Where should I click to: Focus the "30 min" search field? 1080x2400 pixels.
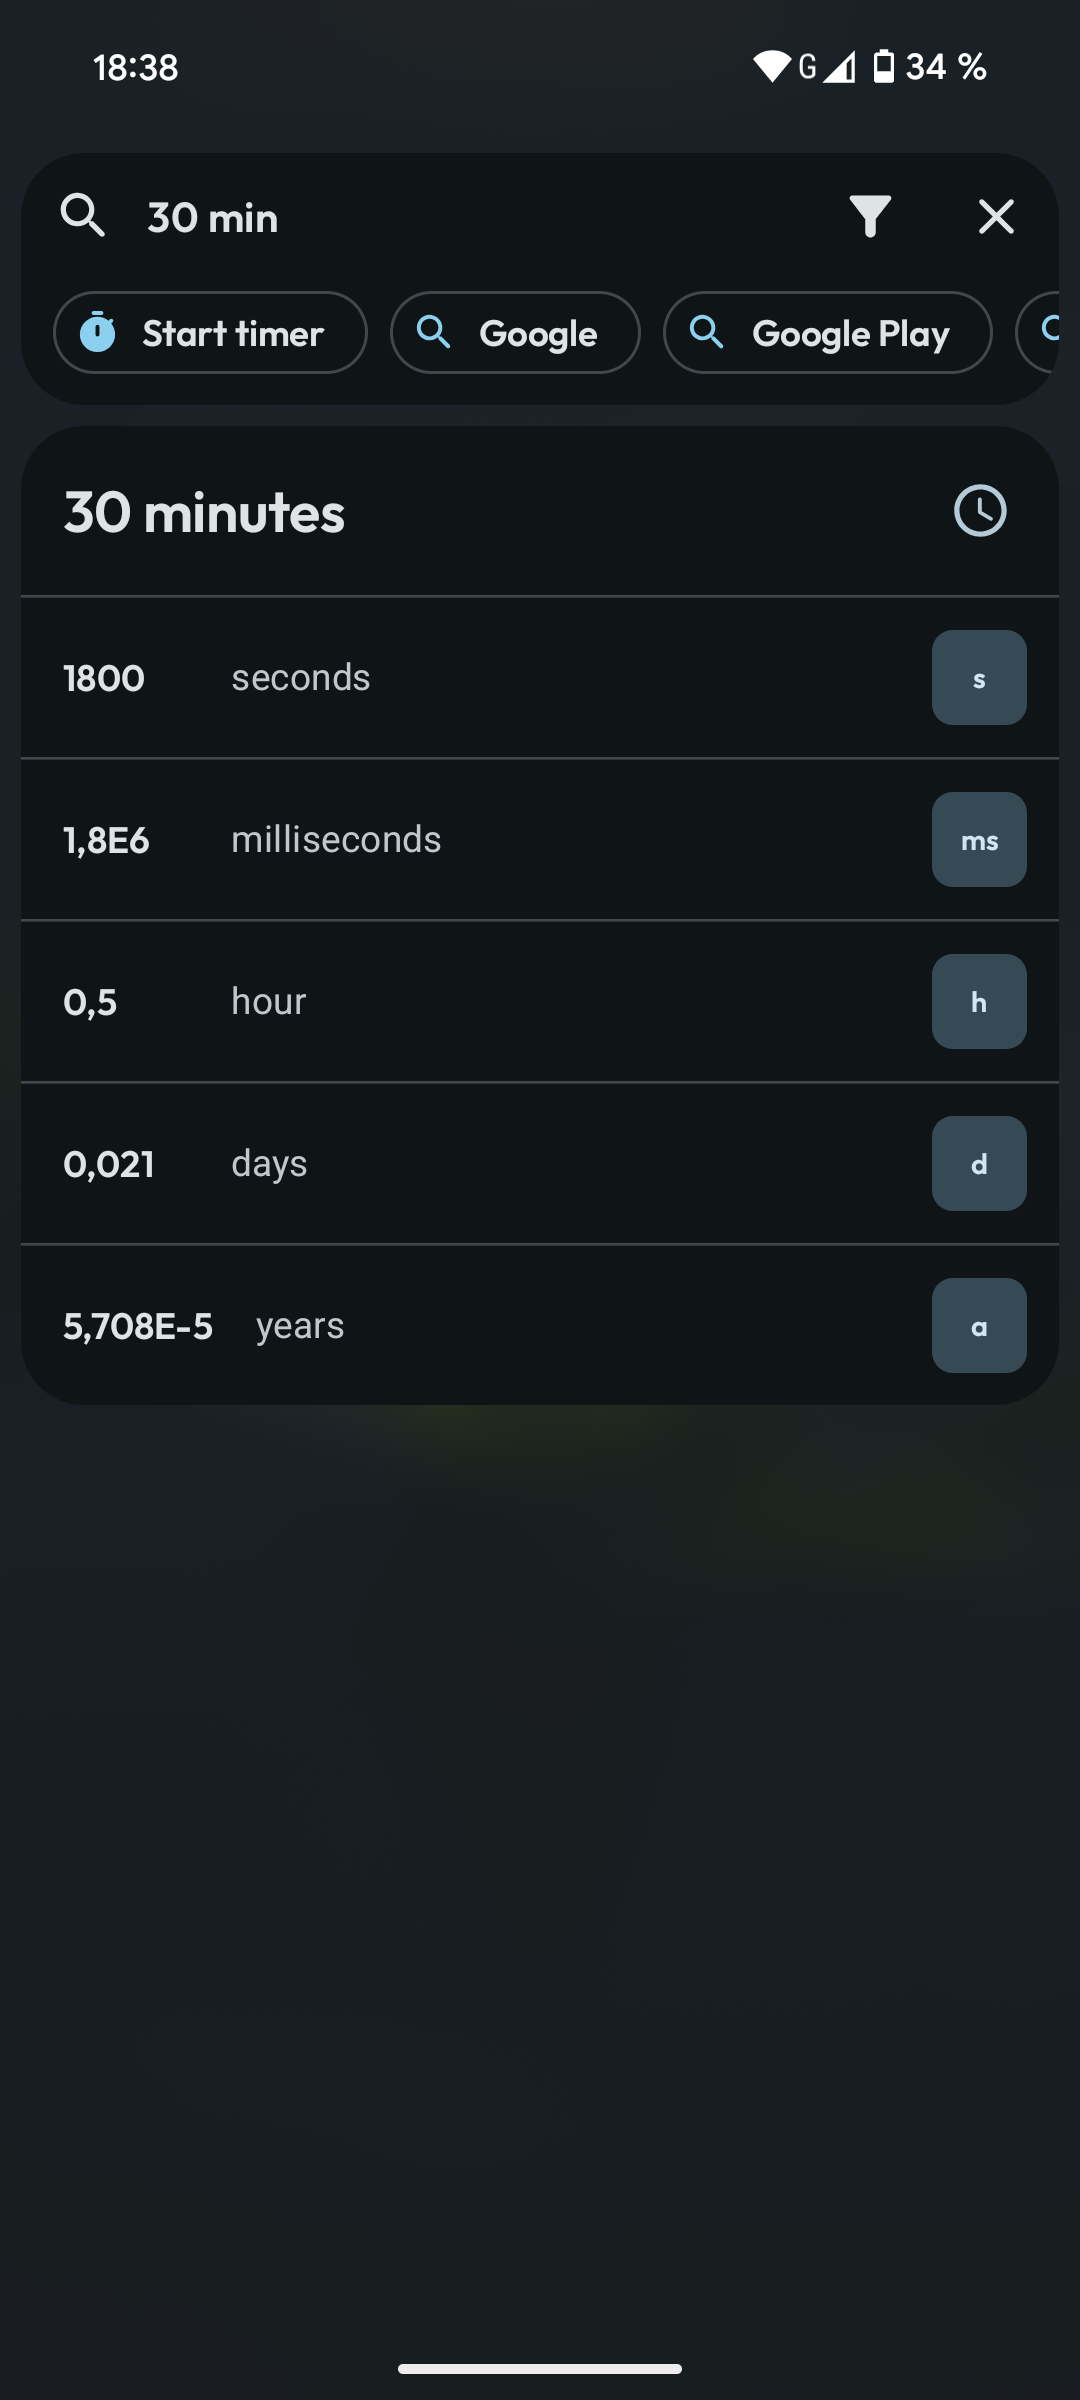click(480, 217)
